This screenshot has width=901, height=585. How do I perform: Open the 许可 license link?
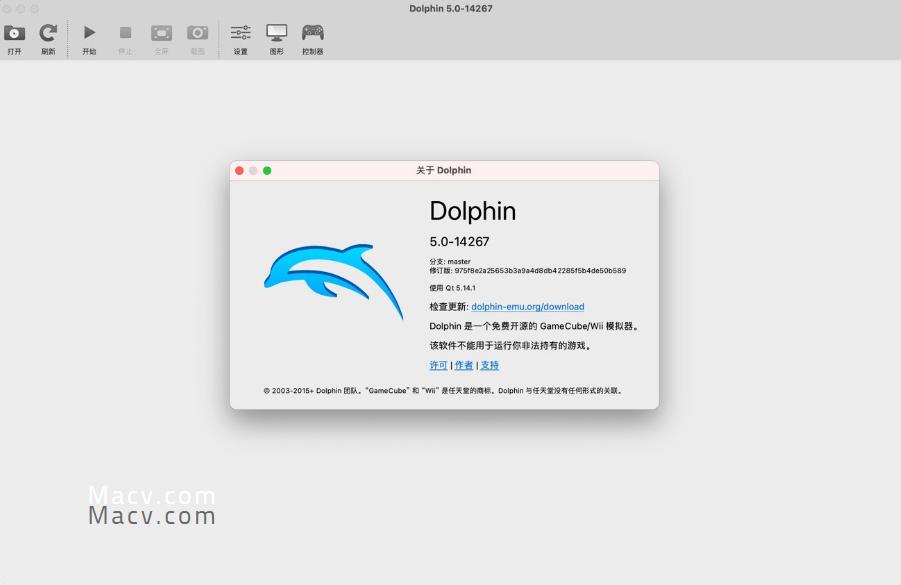[438, 365]
